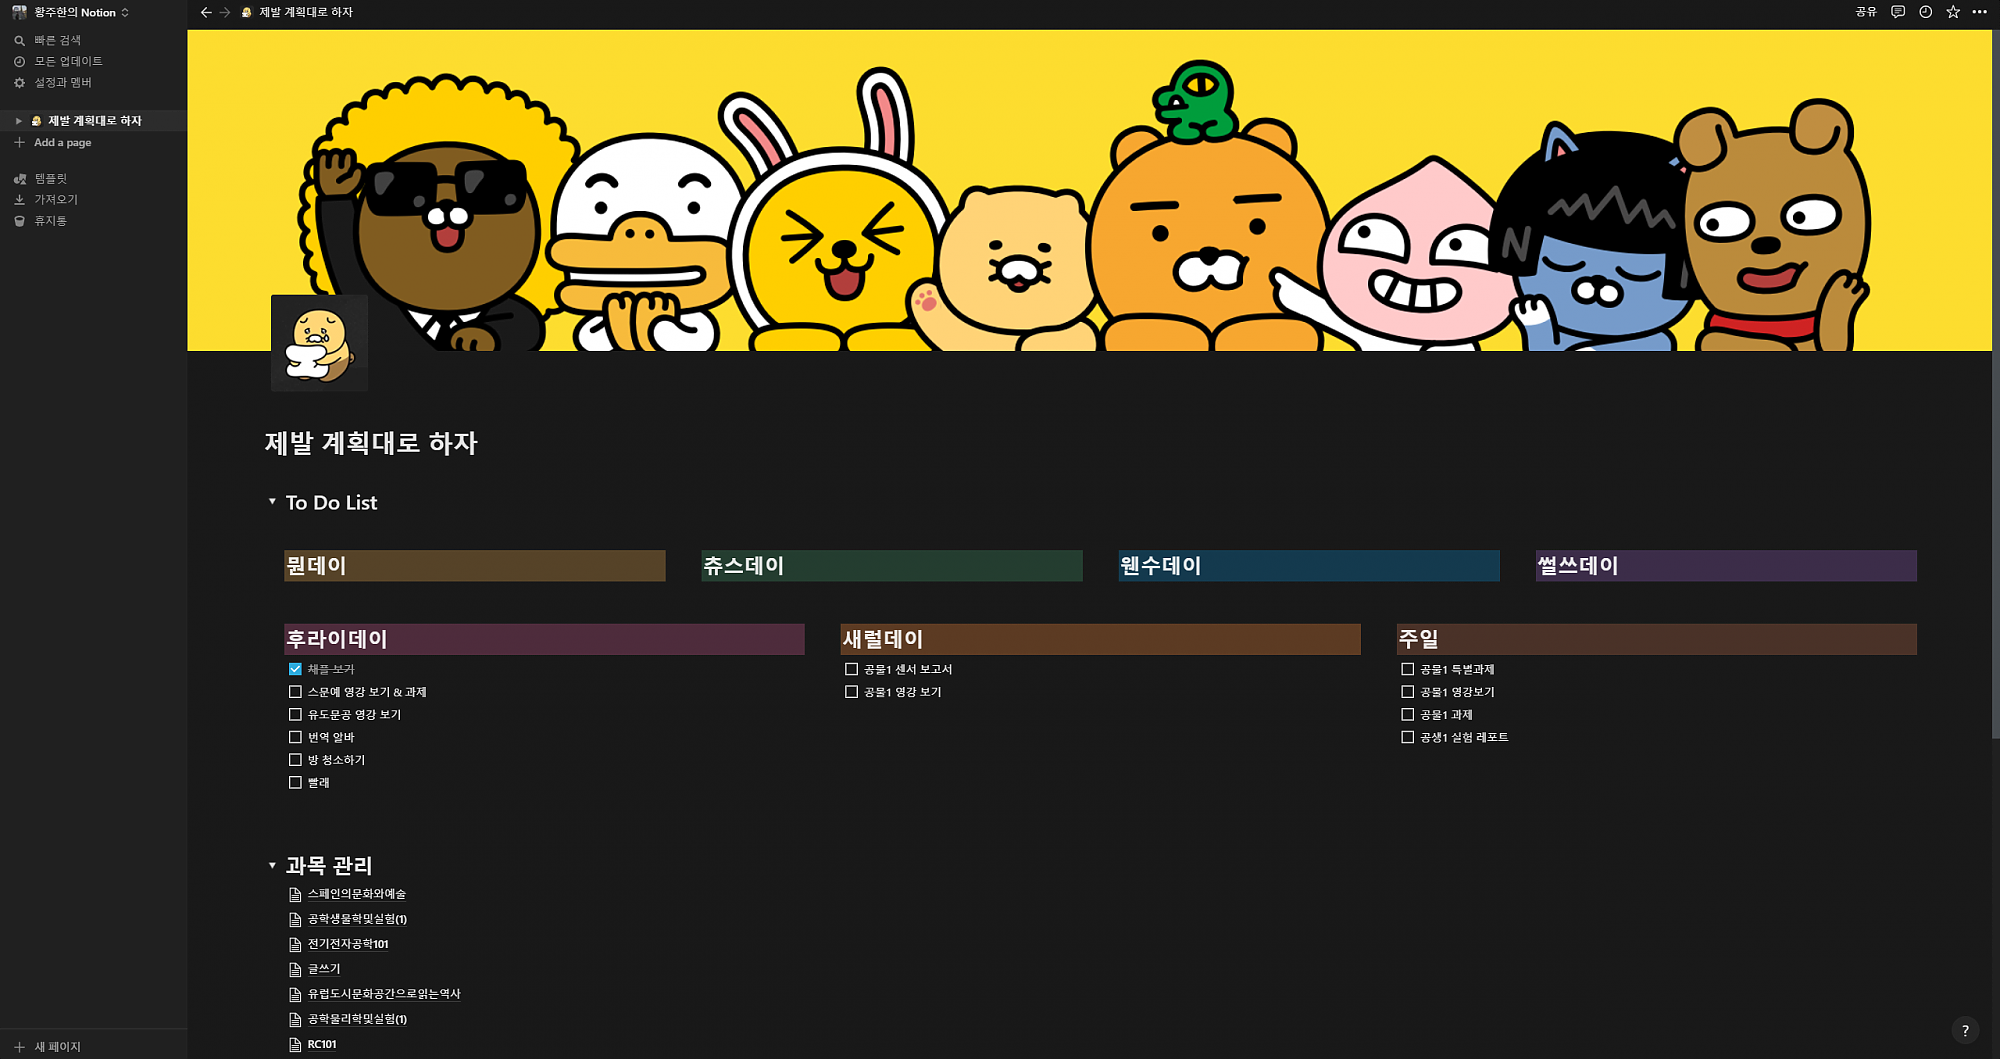Click page icon next to RC101
This screenshot has width=2000, height=1059.
tap(295, 1044)
